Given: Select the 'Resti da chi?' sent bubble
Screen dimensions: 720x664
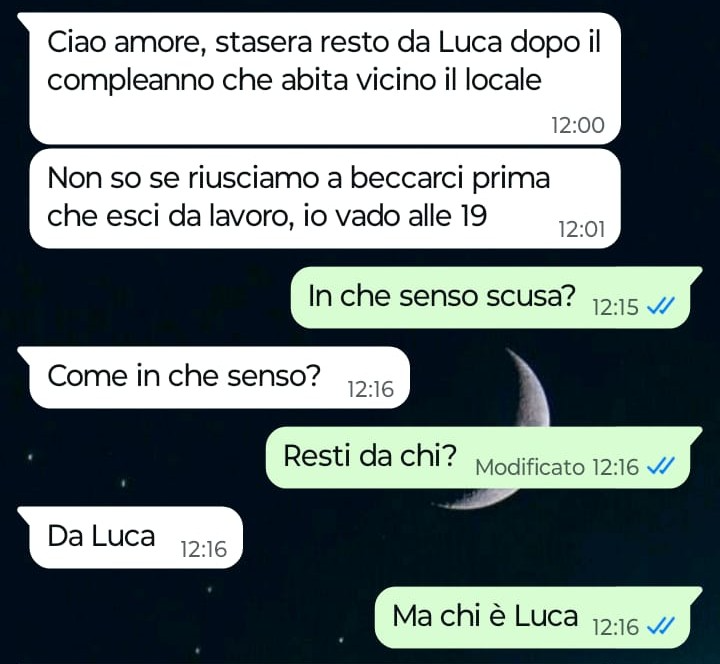Looking at the screenshot, I should (x=484, y=457).
